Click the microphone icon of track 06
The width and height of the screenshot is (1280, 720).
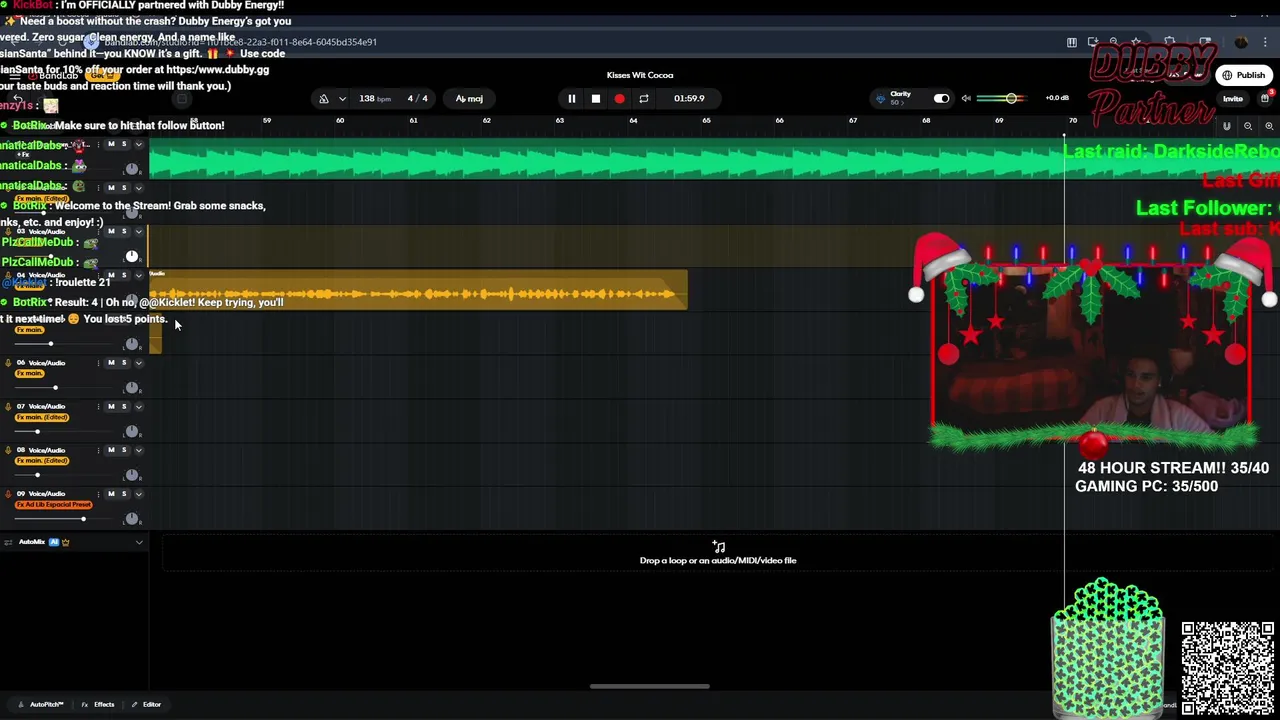[x=9, y=363]
